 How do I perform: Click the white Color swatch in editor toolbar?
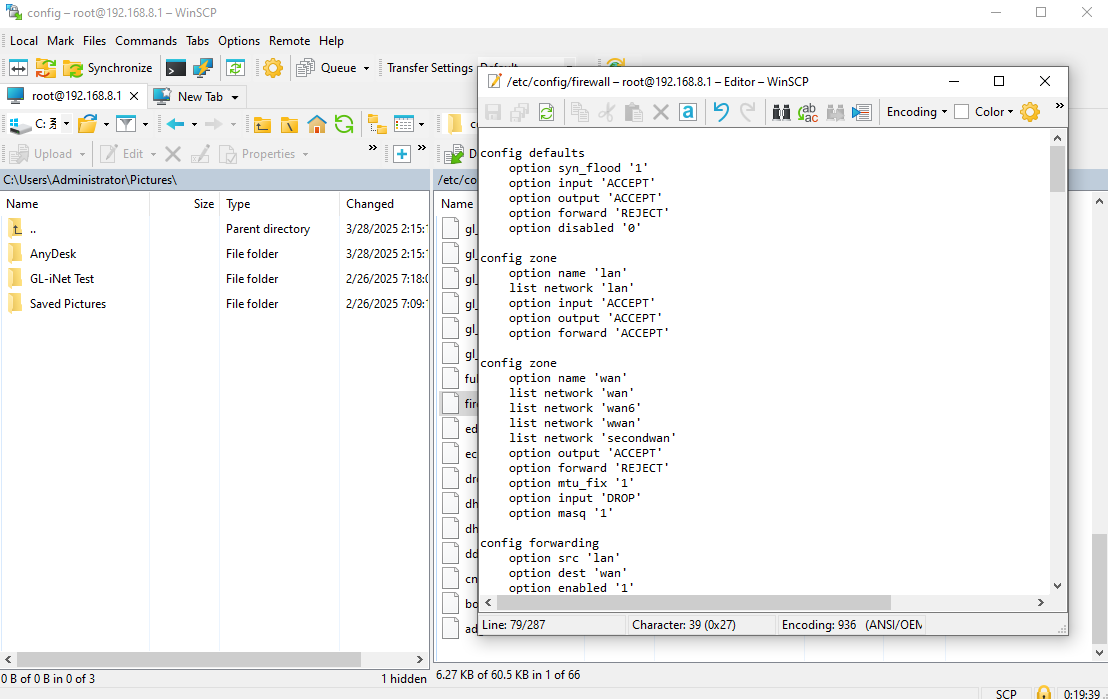(962, 112)
